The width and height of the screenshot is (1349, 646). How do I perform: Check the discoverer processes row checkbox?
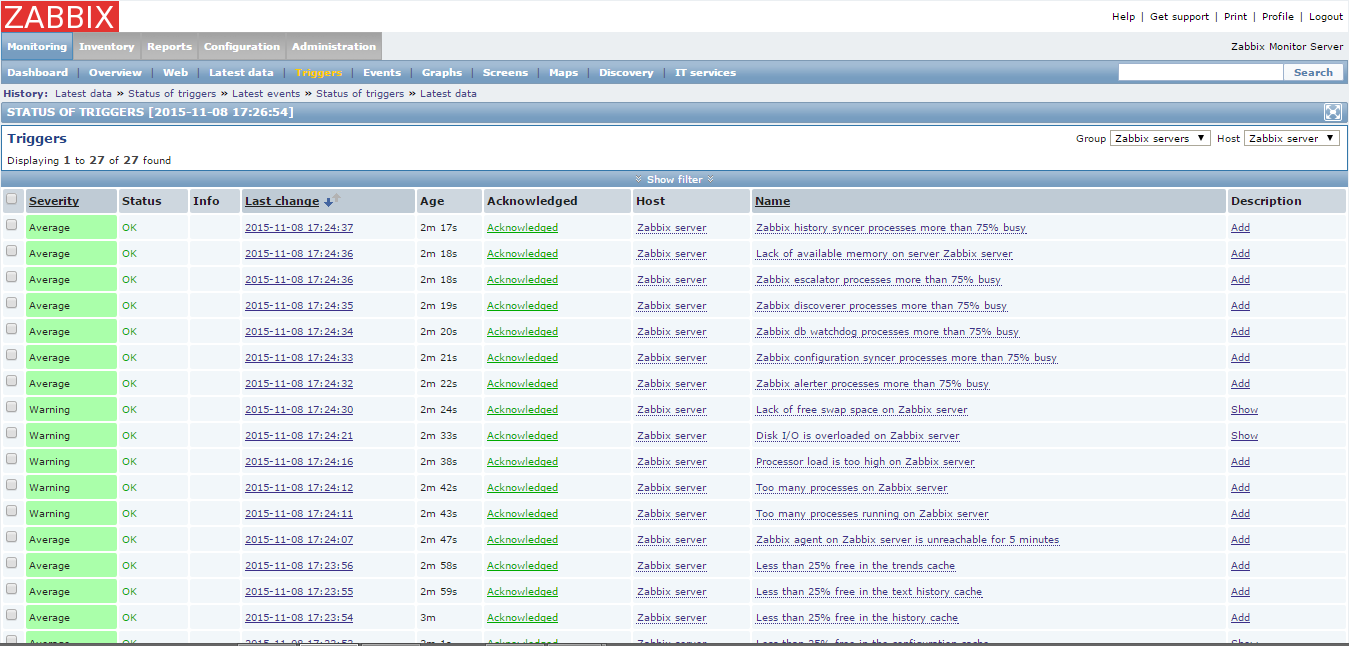(12, 303)
